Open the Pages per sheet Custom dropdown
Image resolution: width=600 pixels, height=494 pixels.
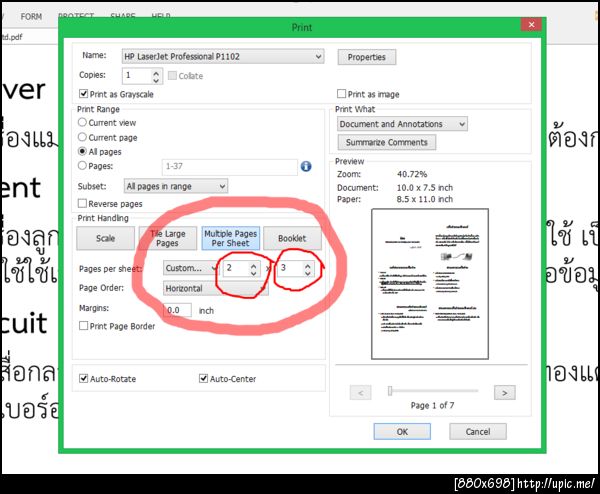[x=190, y=268]
